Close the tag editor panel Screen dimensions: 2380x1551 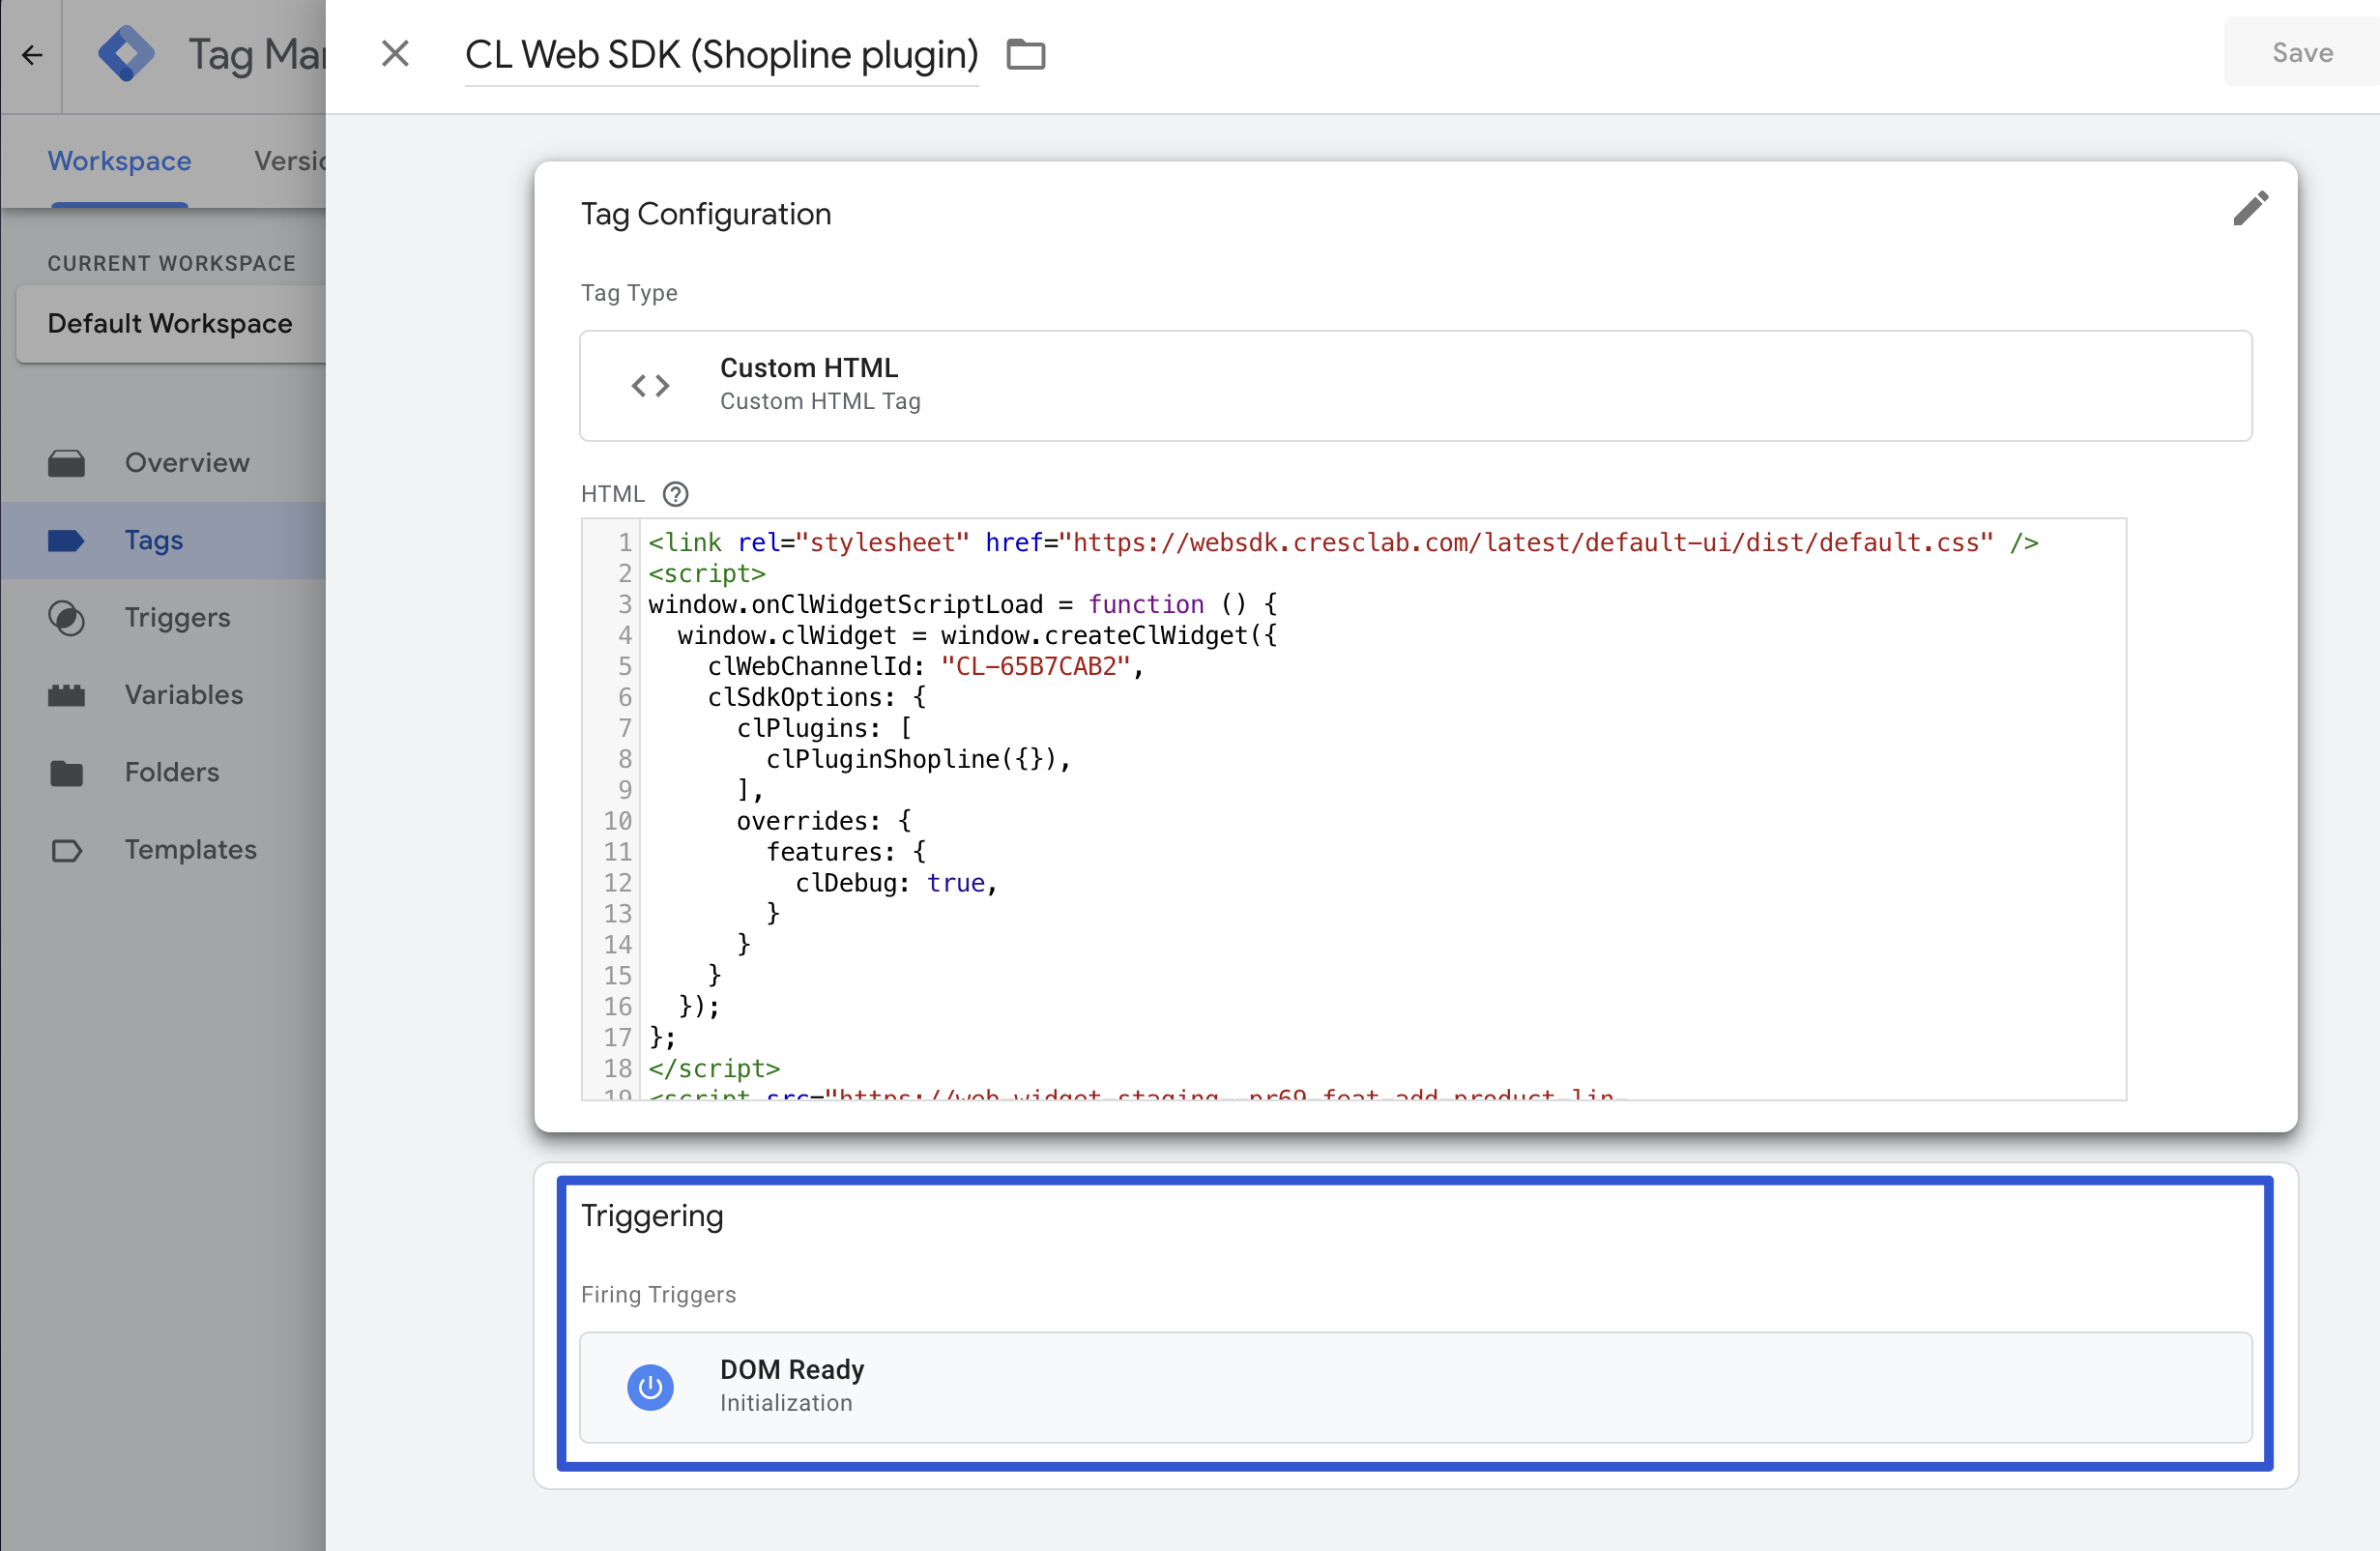click(395, 54)
